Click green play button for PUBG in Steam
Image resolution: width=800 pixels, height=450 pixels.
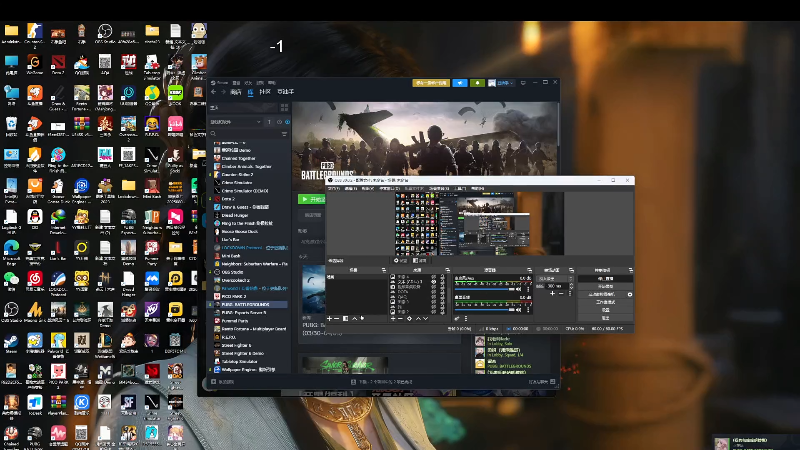tap(312, 199)
